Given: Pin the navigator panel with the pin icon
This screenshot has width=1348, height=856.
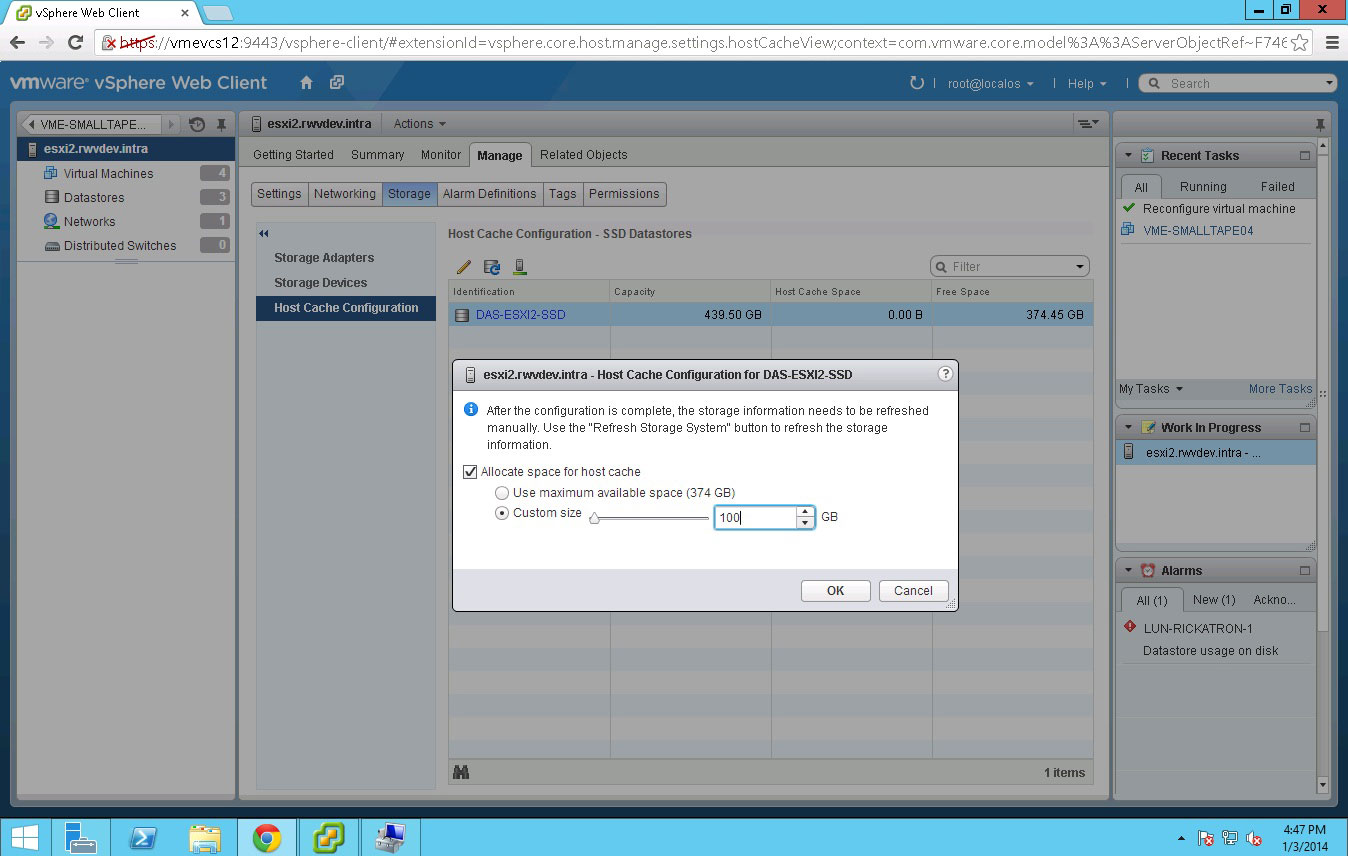Looking at the screenshot, I should click(x=221, y=124).
